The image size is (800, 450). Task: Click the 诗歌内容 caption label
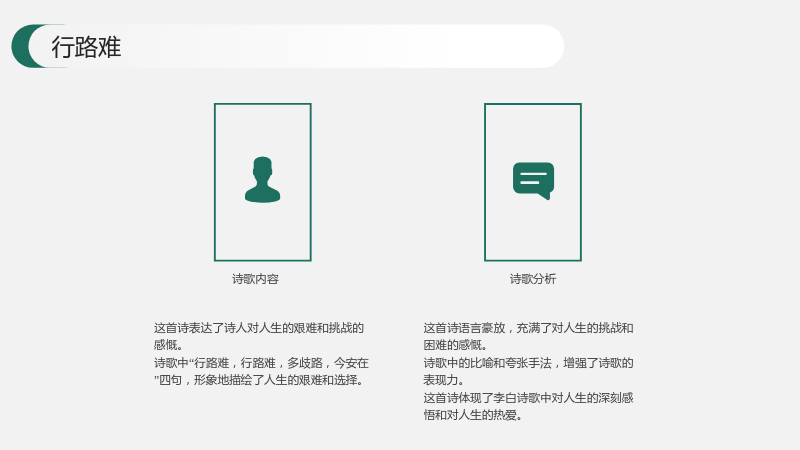coord(255,279)
